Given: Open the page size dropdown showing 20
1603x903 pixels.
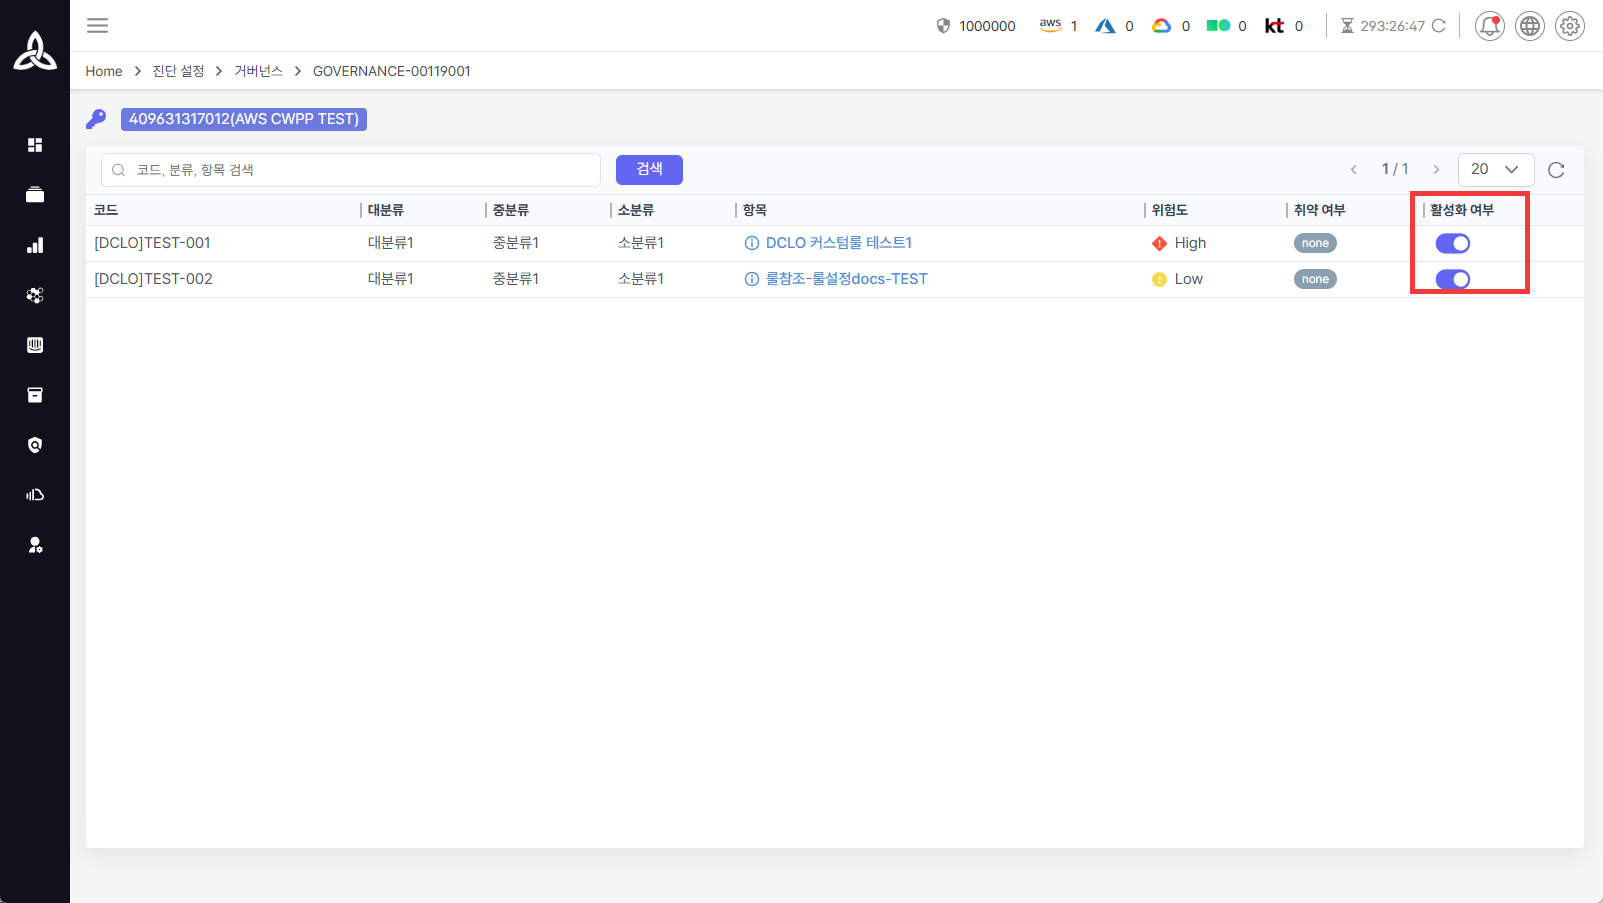Looking at the screenshot, I should [x=1495, y=170].
